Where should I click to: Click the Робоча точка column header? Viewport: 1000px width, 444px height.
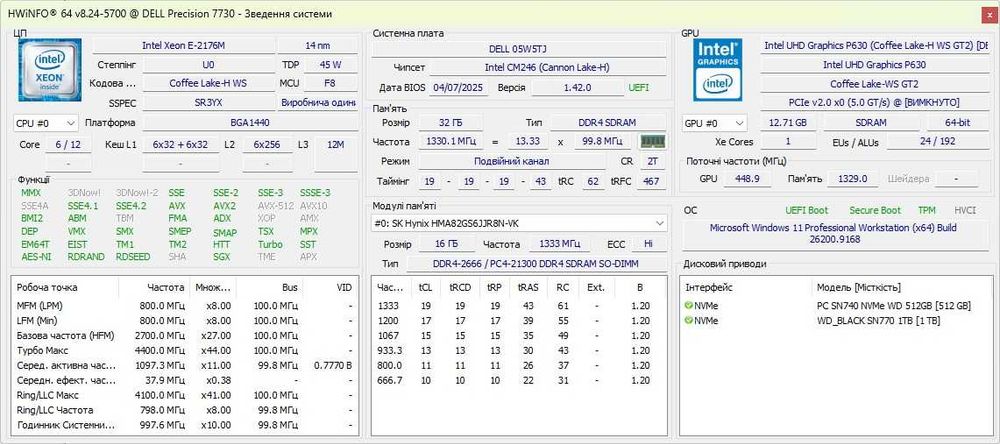pyautogui.click(x=66, y=288)
